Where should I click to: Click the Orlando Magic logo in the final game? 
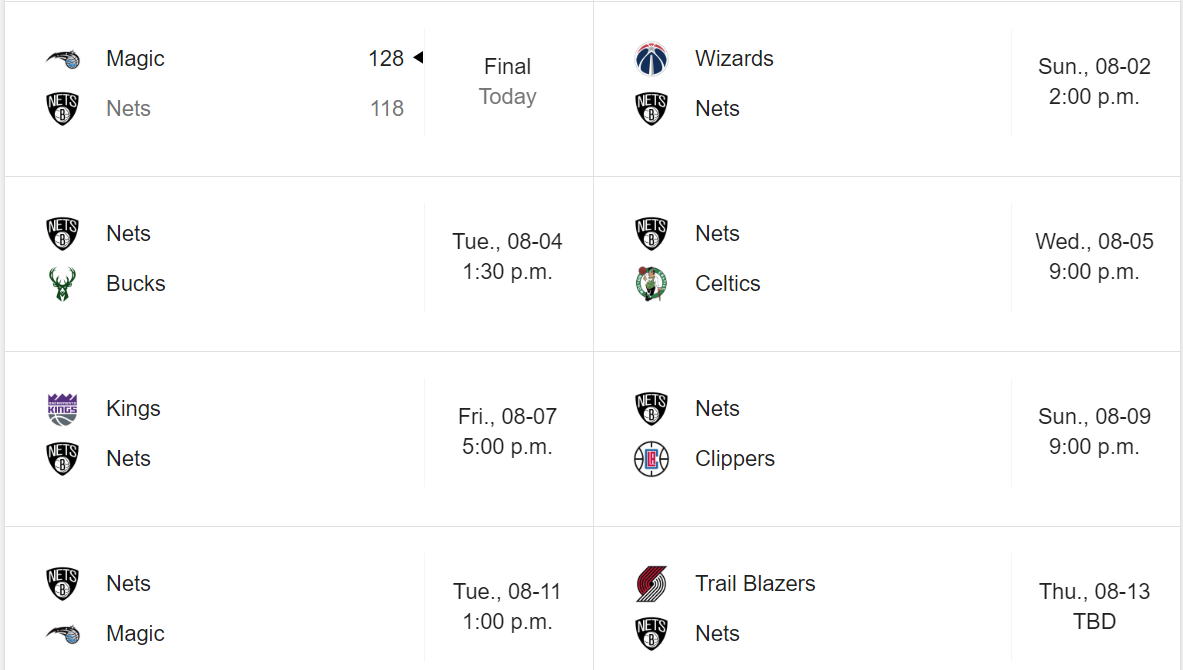pos(63,59)
